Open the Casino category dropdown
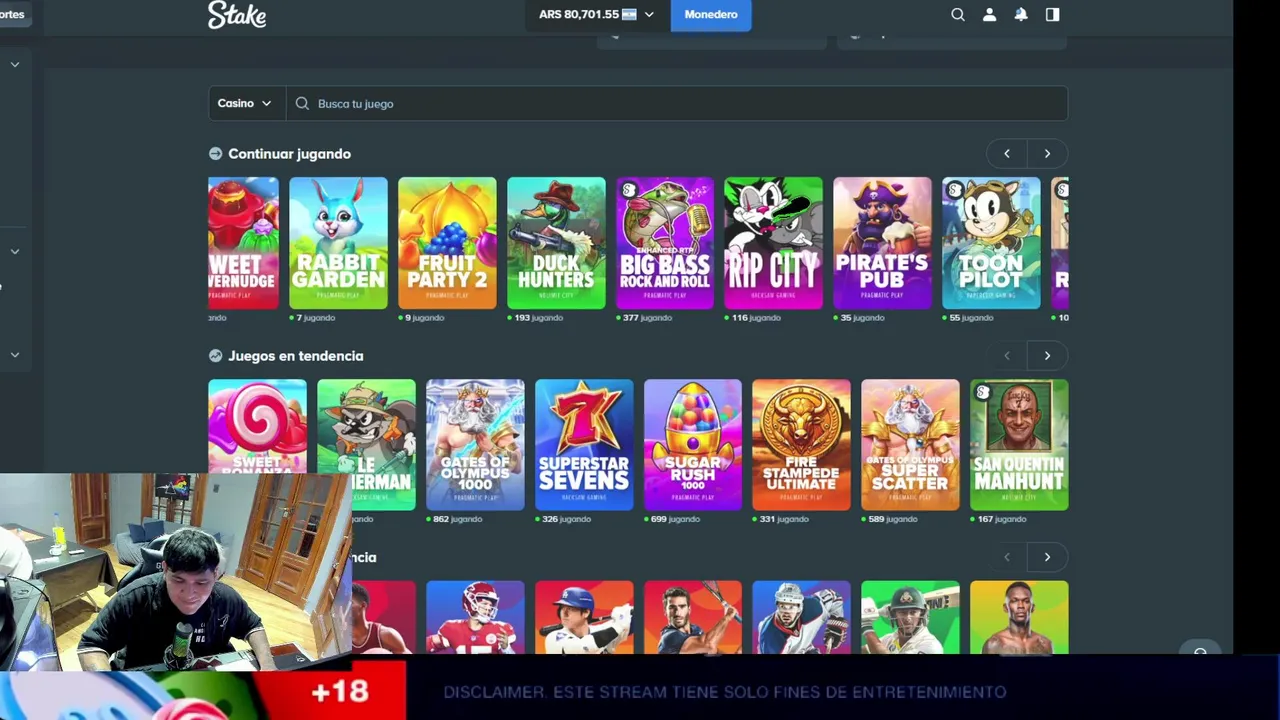Screen dimensions: 1280x720 (x=245, y=103)
